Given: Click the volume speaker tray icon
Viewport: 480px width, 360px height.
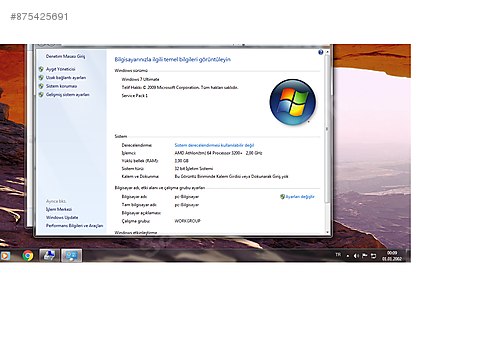Looking at the screenshot, I should tap(356, 256).
